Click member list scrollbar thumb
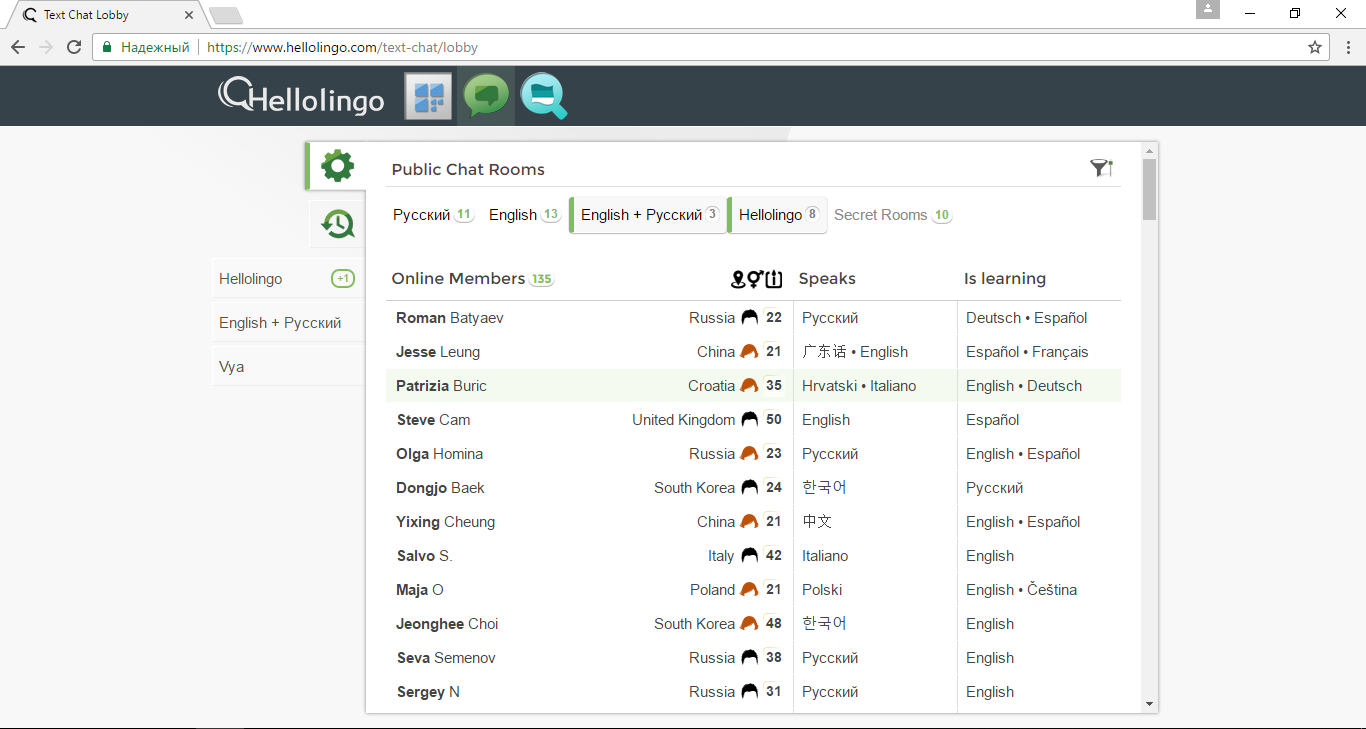 pos(1150,189)
